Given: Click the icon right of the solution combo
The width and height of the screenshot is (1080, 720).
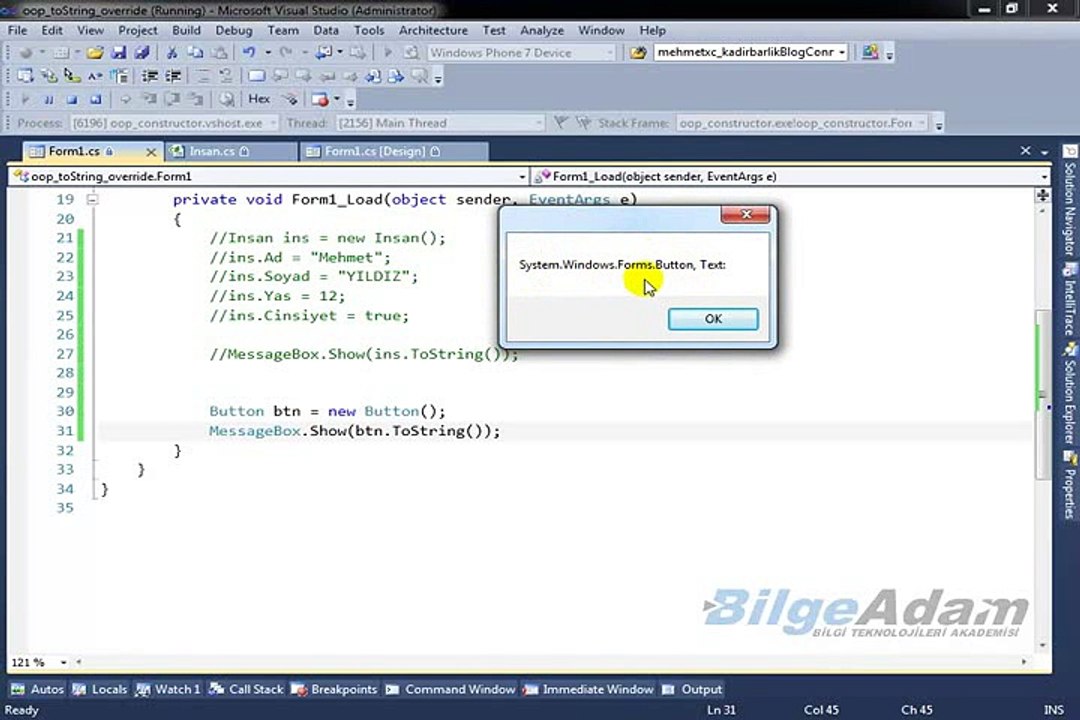Looking at the screenshot, I should click(870, 52).
